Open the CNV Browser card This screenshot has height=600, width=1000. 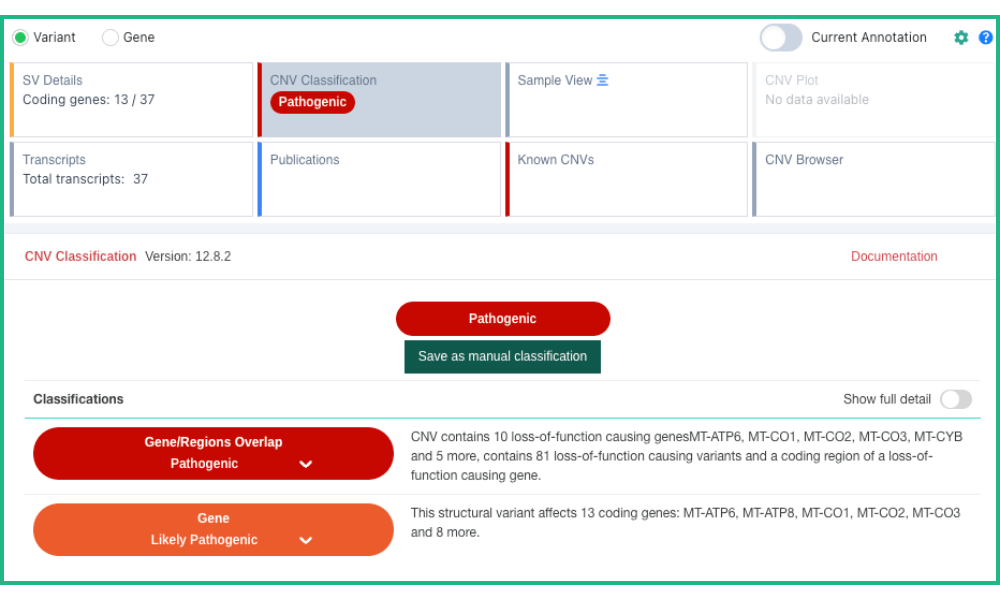pyautogui.click(x=873, y=179)
